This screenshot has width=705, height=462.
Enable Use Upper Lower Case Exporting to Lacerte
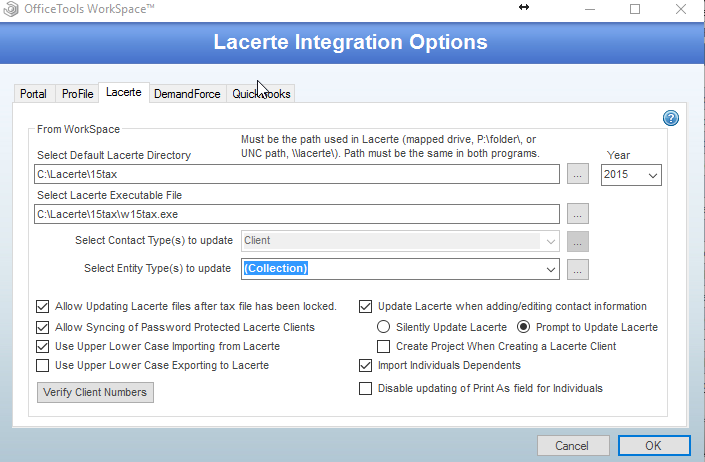(42, 365)
